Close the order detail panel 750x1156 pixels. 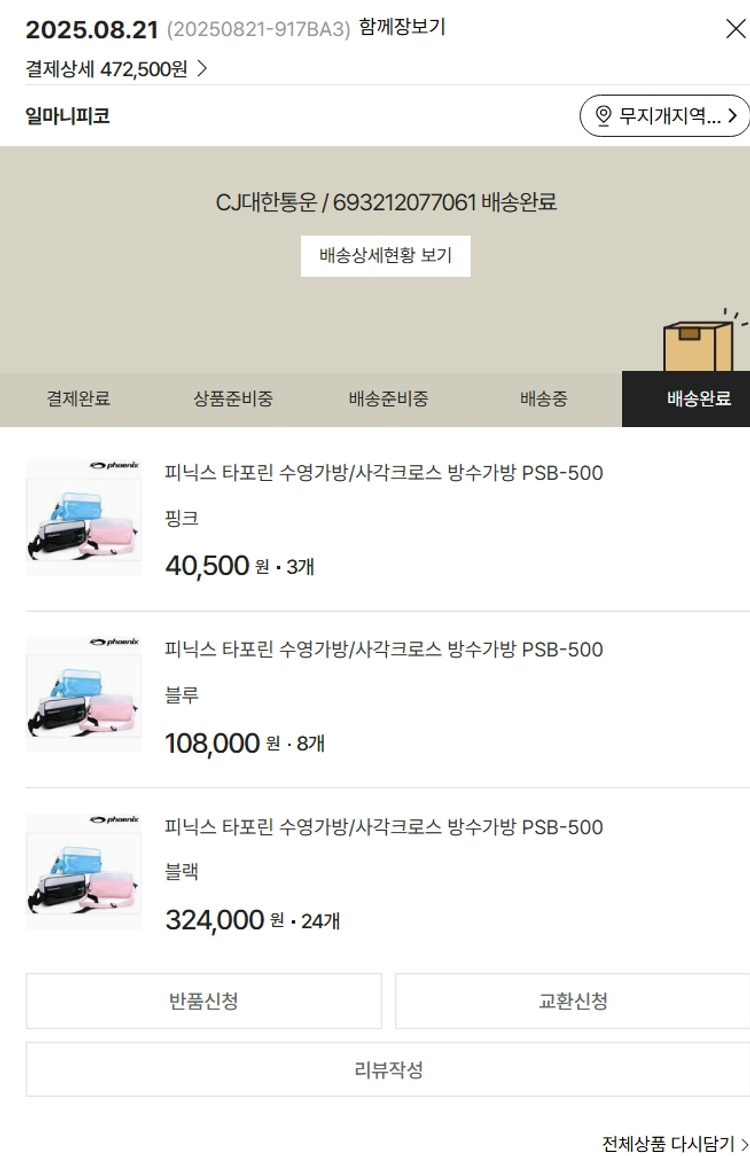point(735,29)
